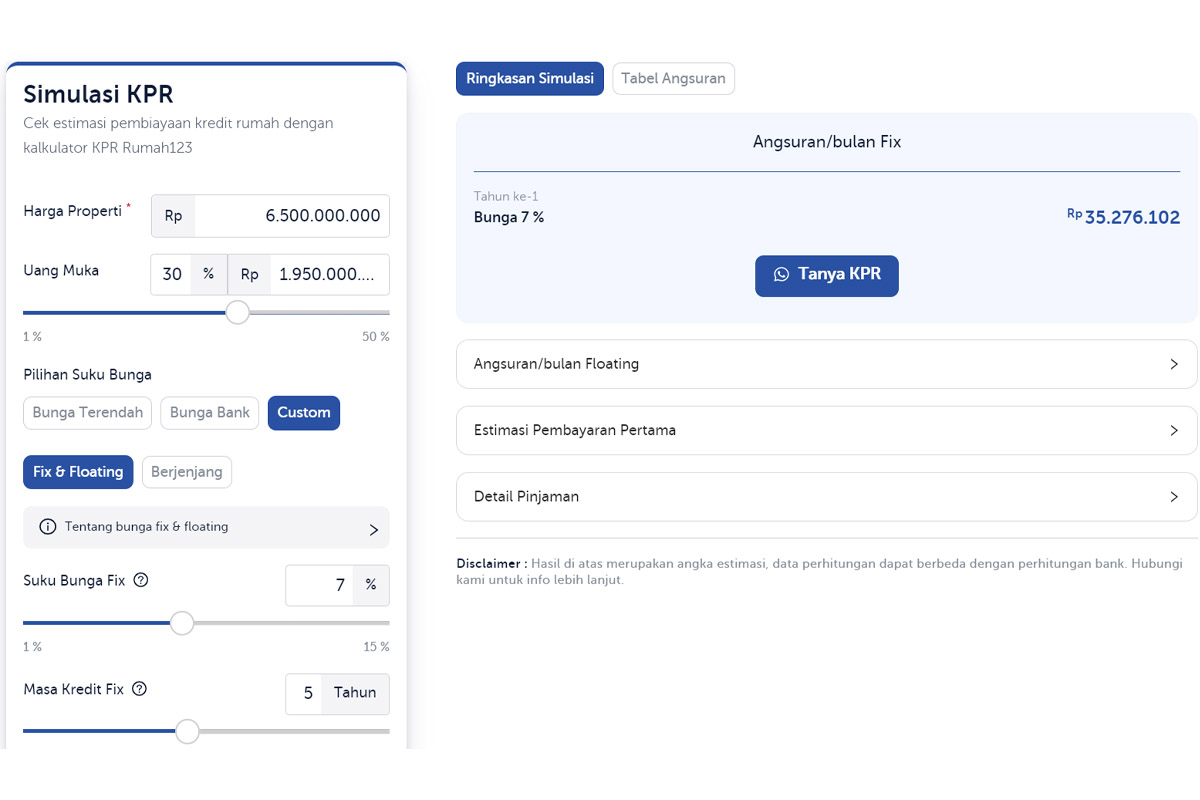Click info icon in Tentang bunga banner
The width and height of the screenshot is (1200, 800).
tap(47, 527)
